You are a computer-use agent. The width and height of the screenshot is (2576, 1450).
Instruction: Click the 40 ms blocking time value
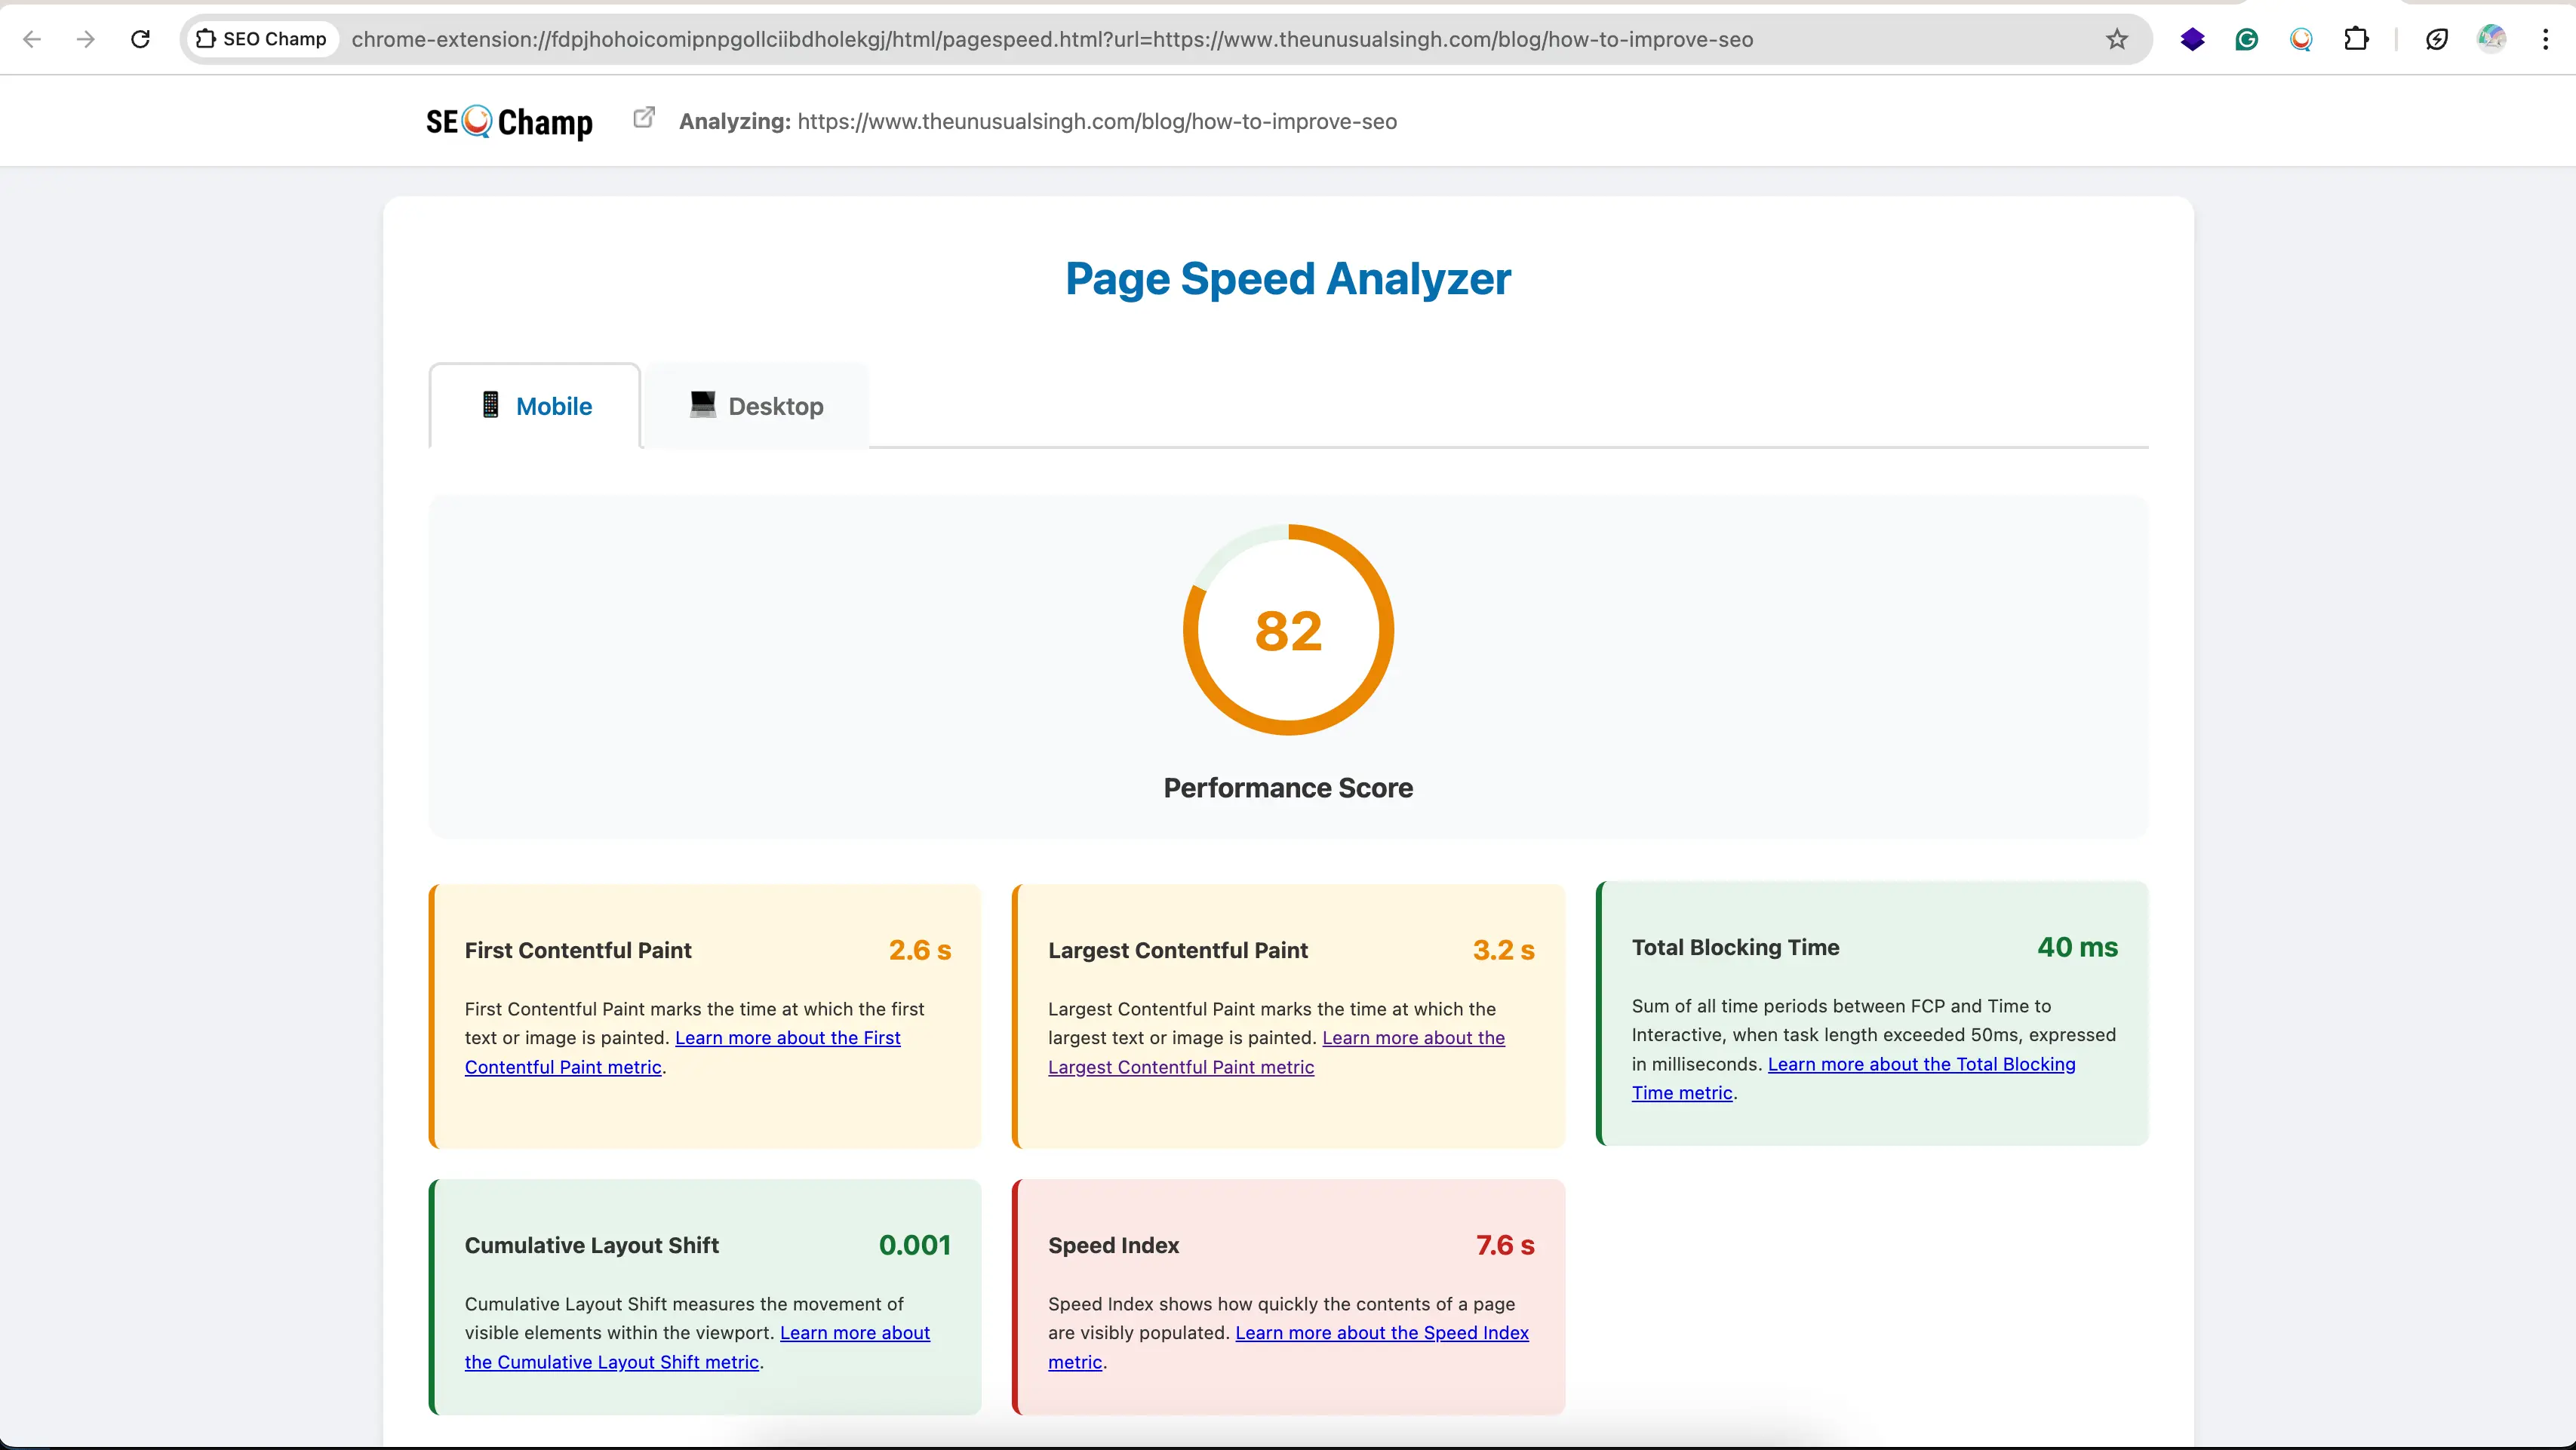point(2078,947)
